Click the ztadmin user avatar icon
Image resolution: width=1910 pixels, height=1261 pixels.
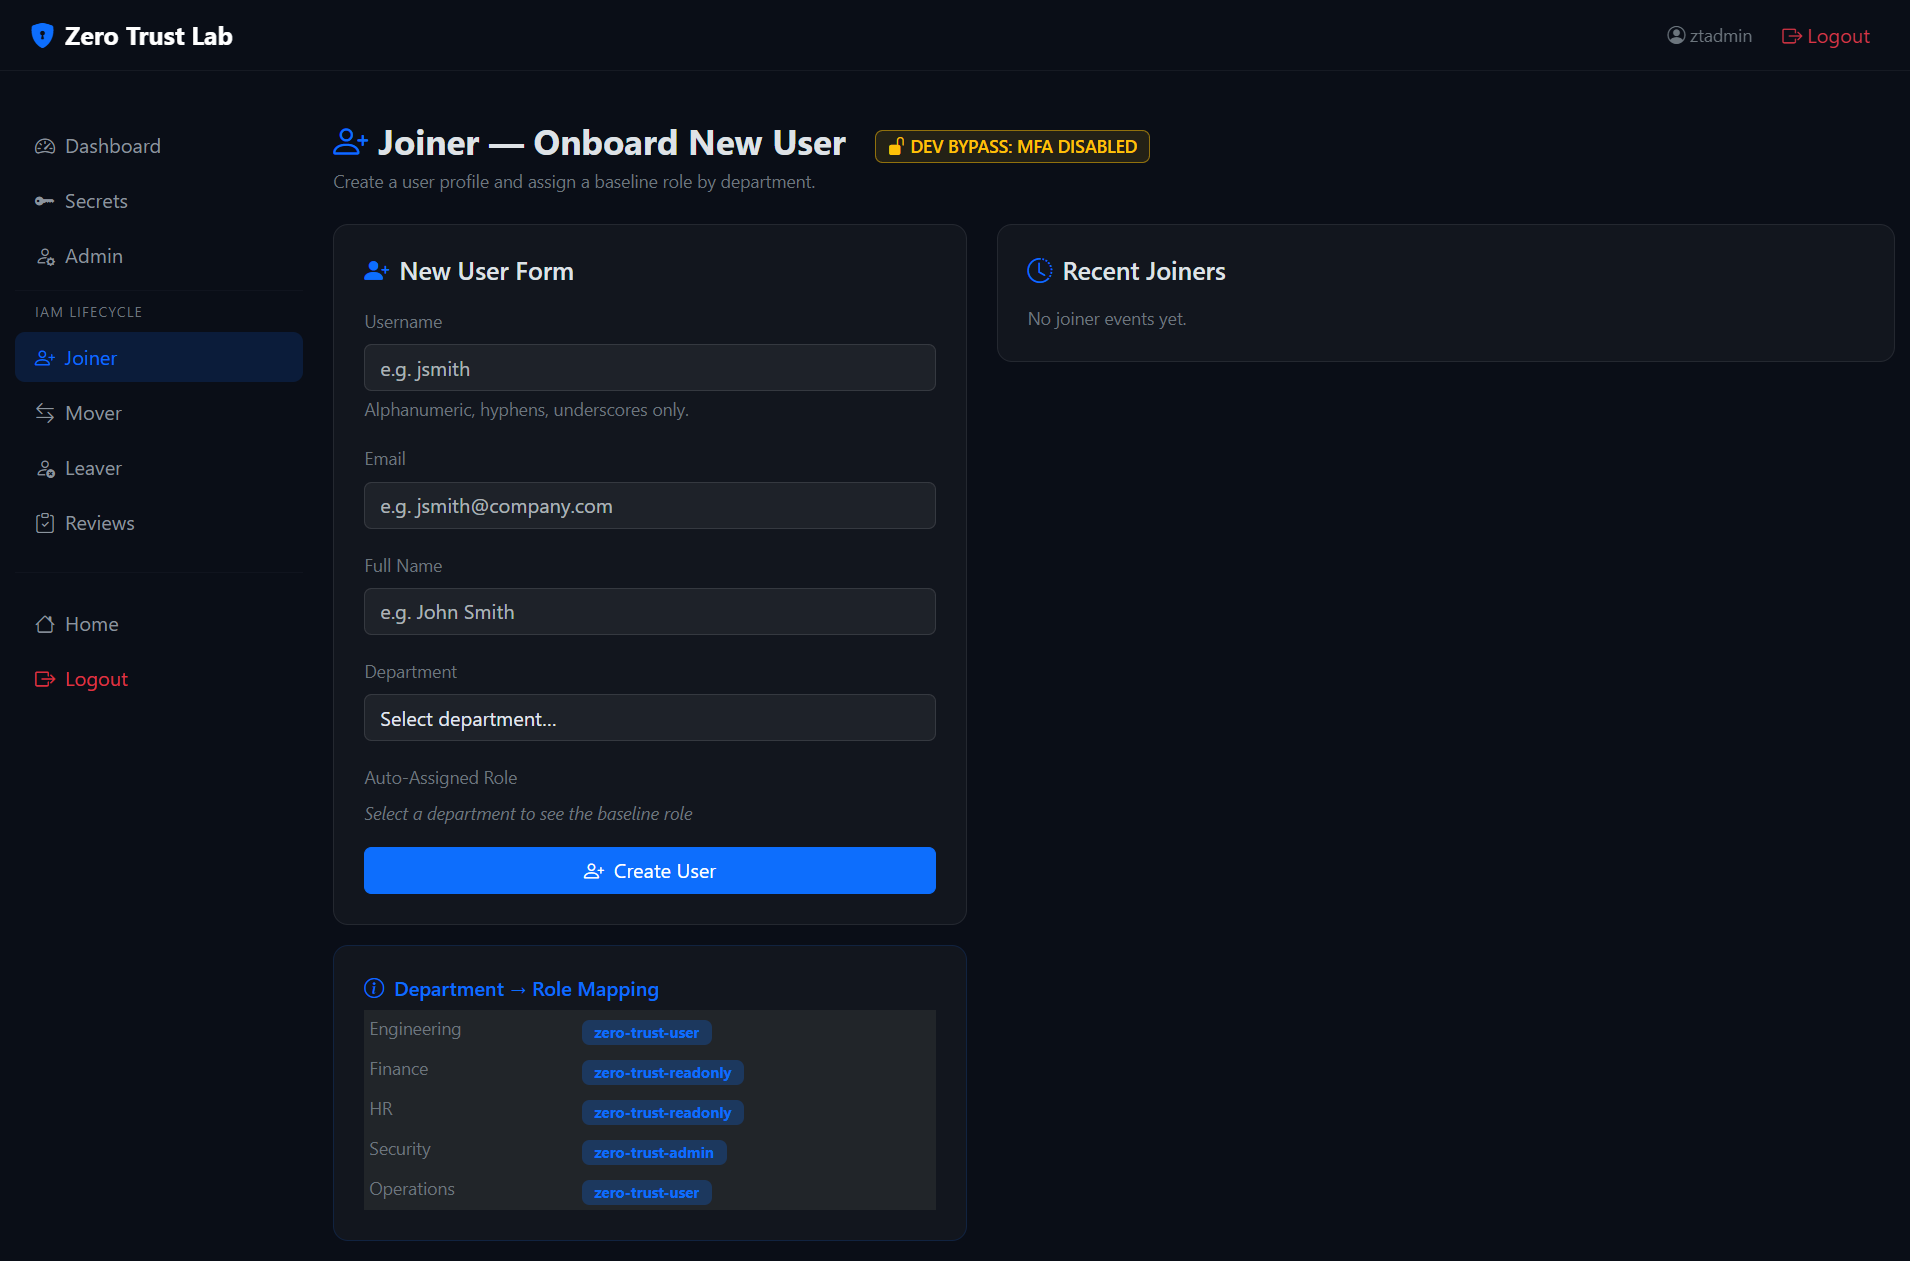pos(1676,36)
